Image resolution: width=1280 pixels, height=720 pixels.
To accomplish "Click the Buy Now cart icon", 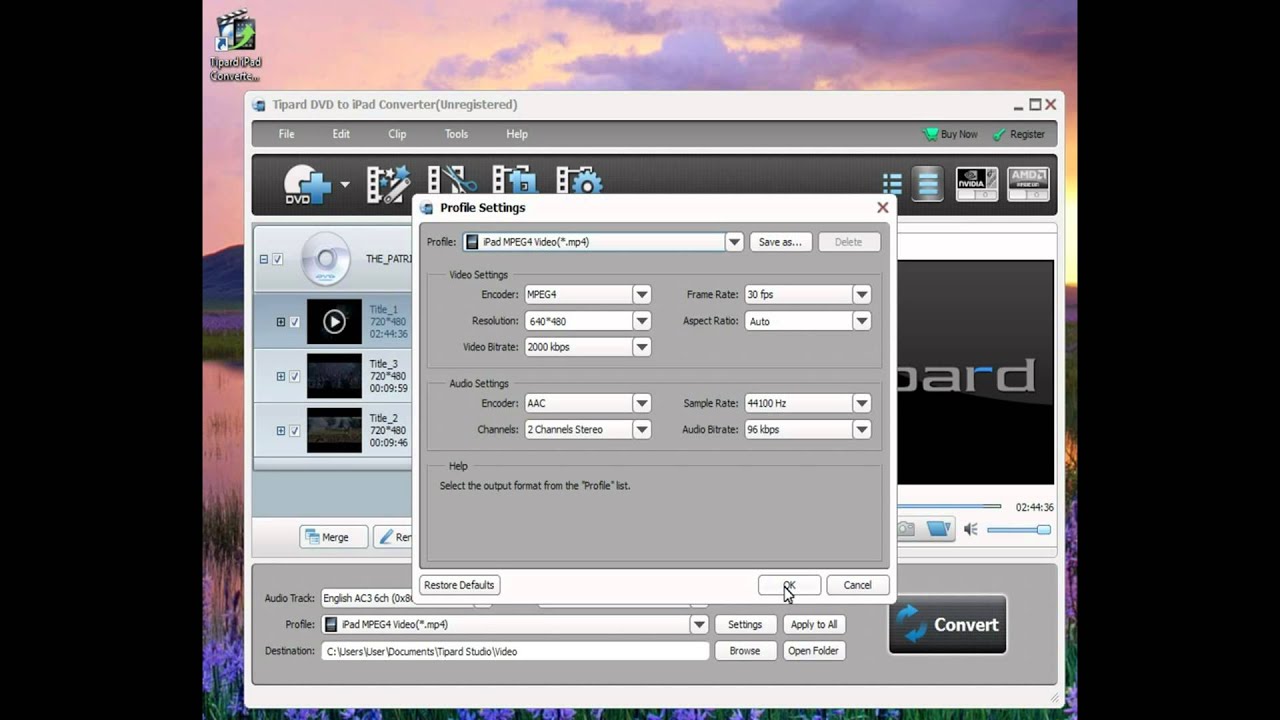I will pyautogui.click(x=930, y=134).
